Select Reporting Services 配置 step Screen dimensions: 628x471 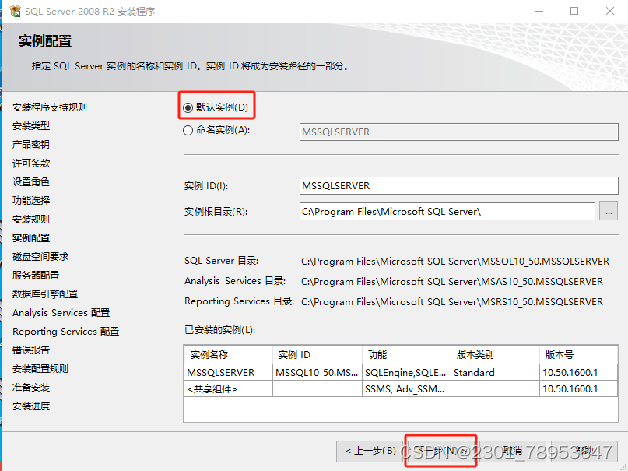click(x=66, y=331)
